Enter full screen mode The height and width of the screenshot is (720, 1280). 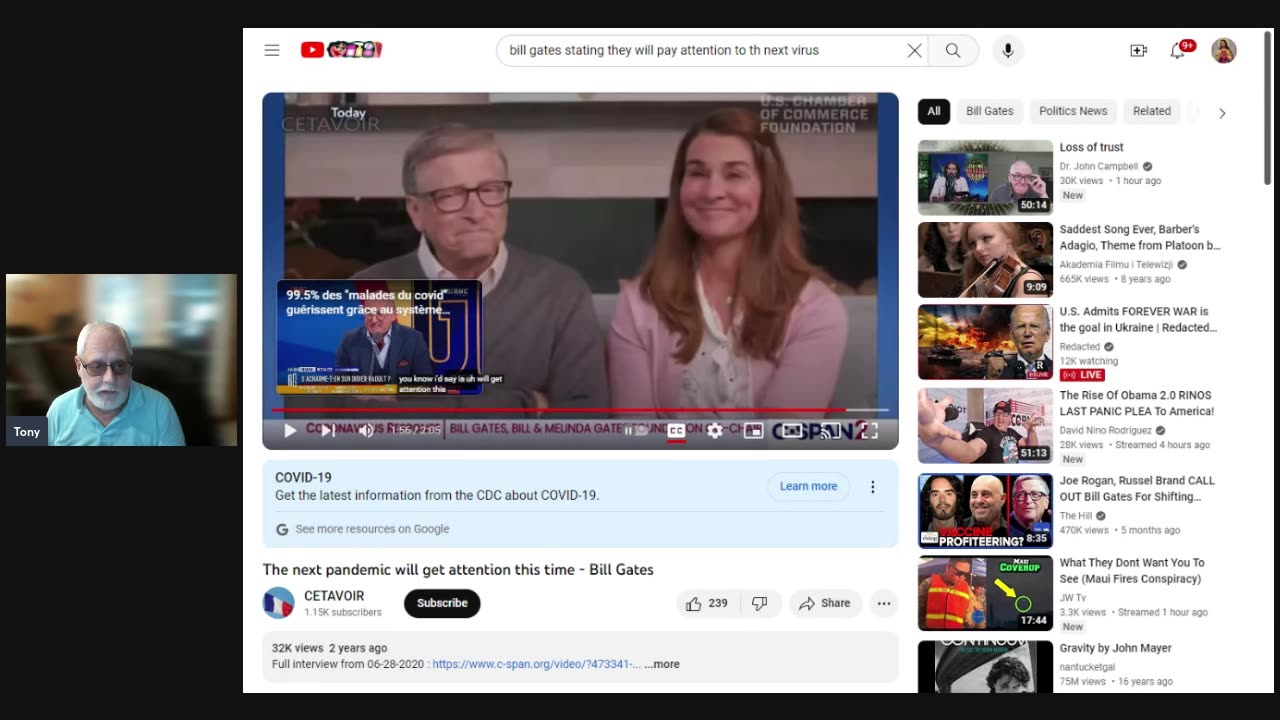[x=869, y=430]
